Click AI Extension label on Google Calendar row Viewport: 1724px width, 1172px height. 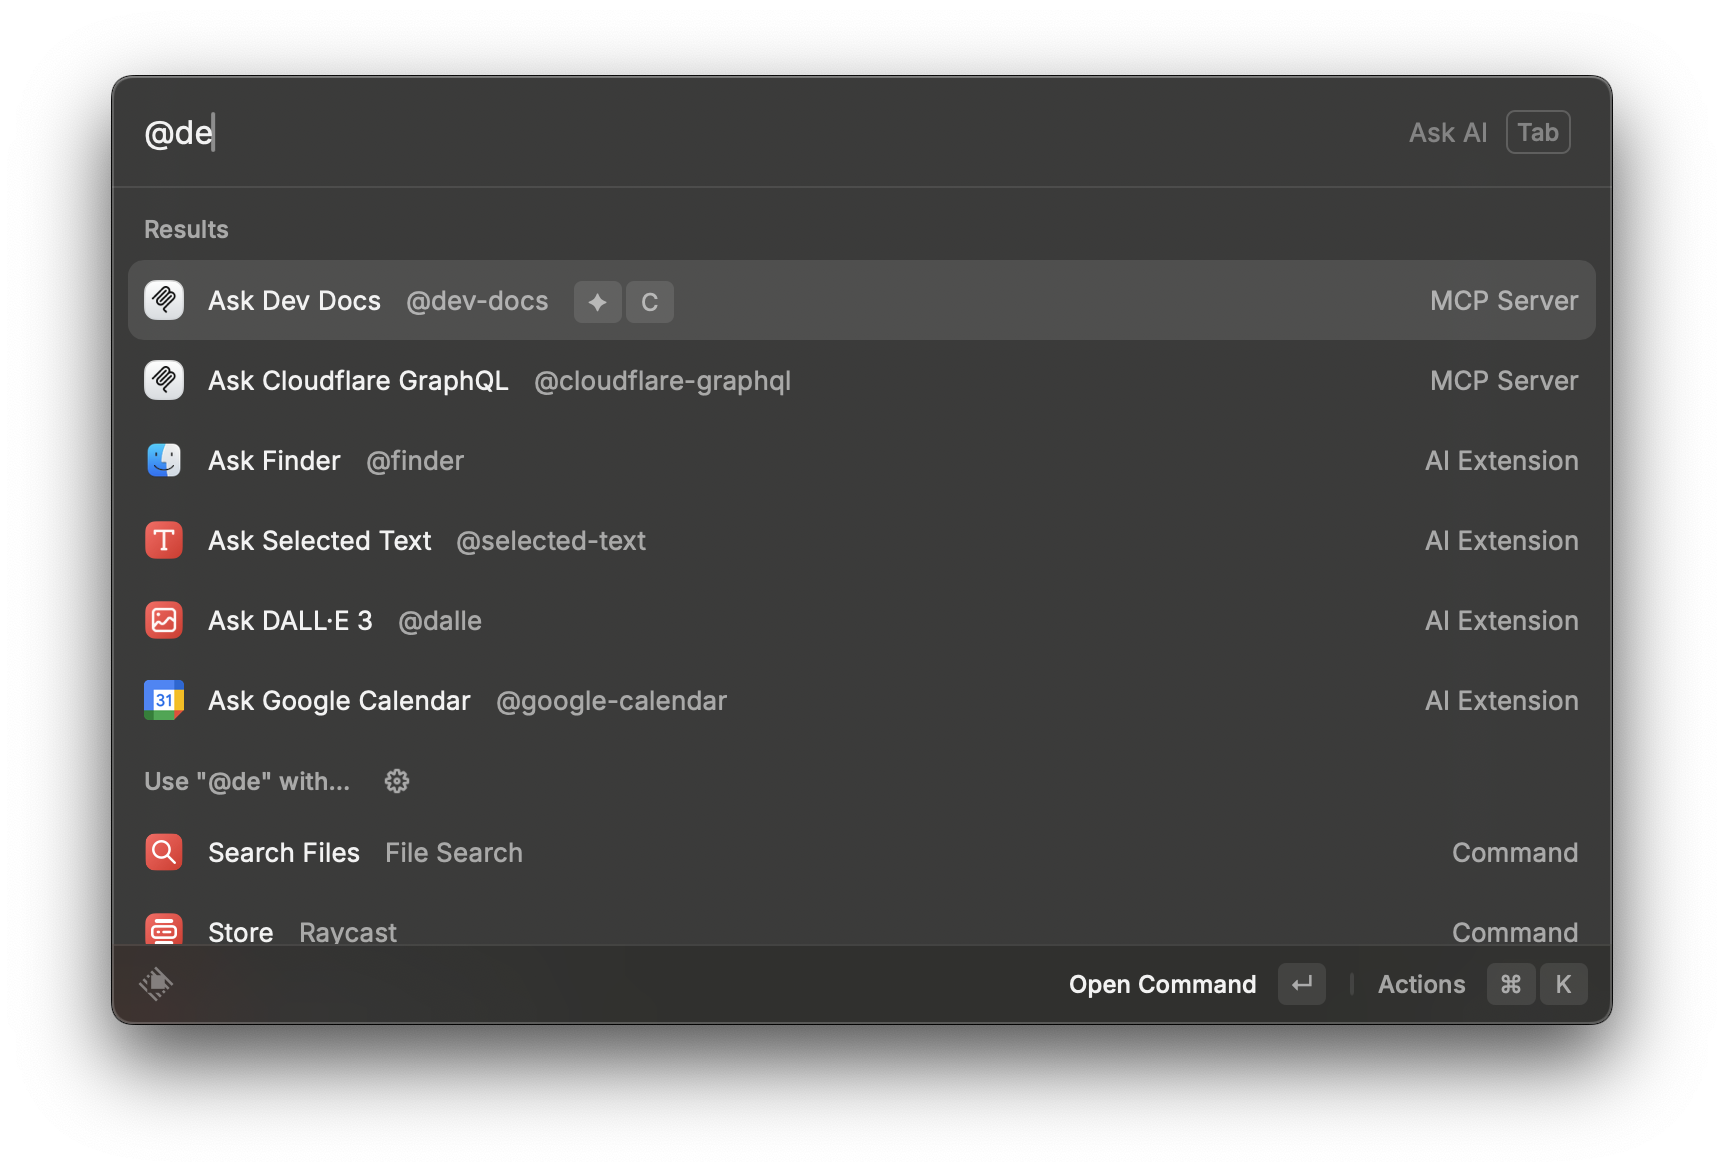1502,701
